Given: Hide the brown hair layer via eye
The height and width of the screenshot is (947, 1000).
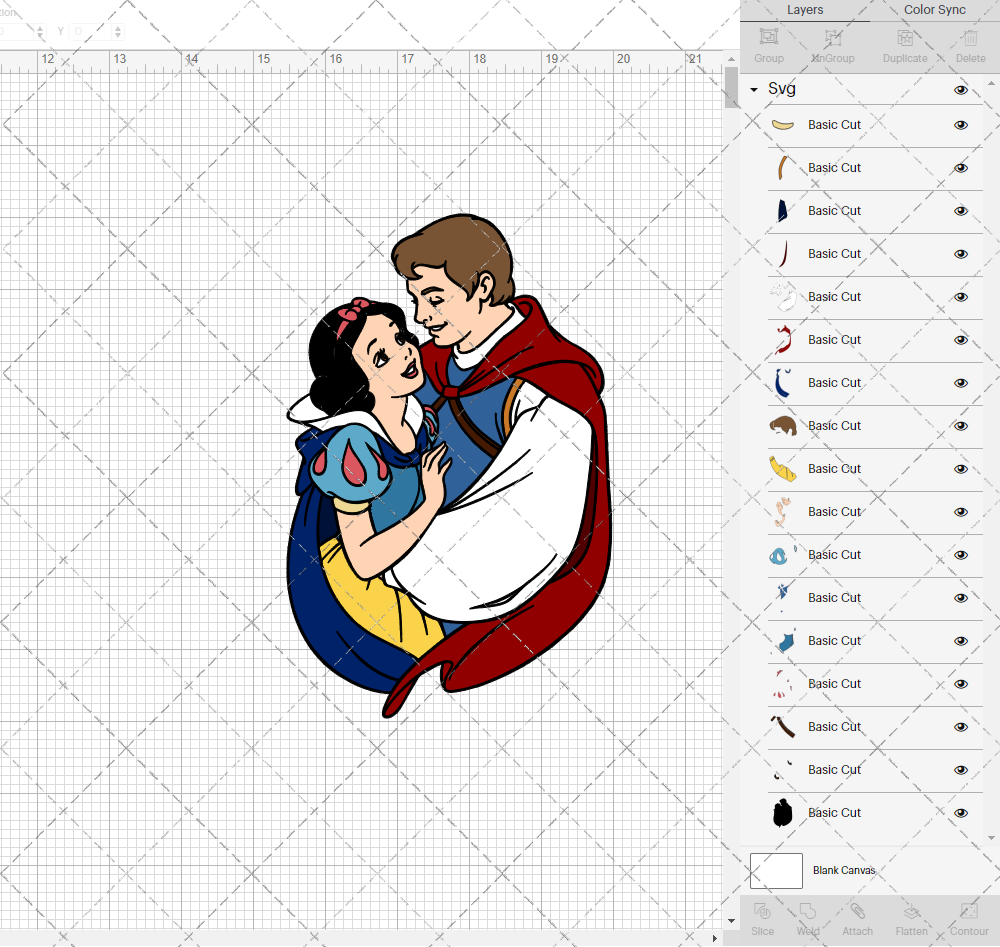Looking at the screenshot, I should 960,426.
